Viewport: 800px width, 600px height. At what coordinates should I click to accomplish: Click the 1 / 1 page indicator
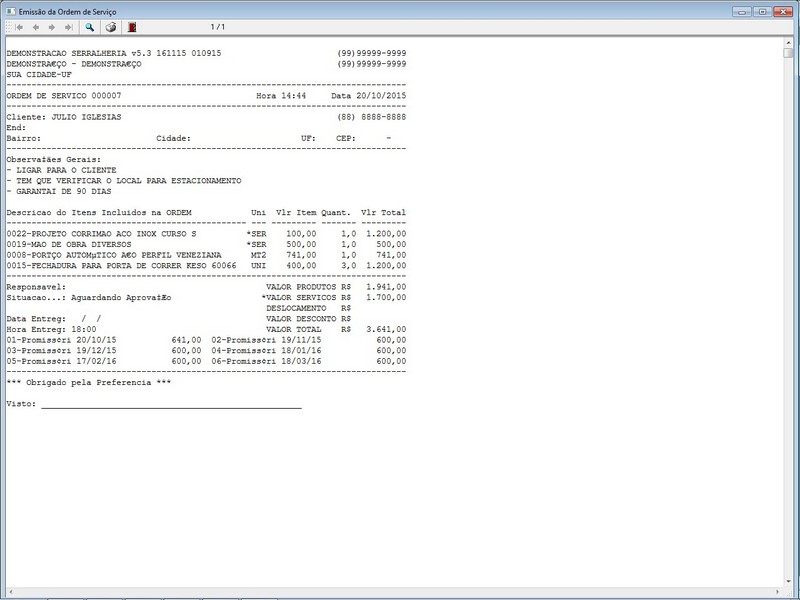tap(217, 27)
